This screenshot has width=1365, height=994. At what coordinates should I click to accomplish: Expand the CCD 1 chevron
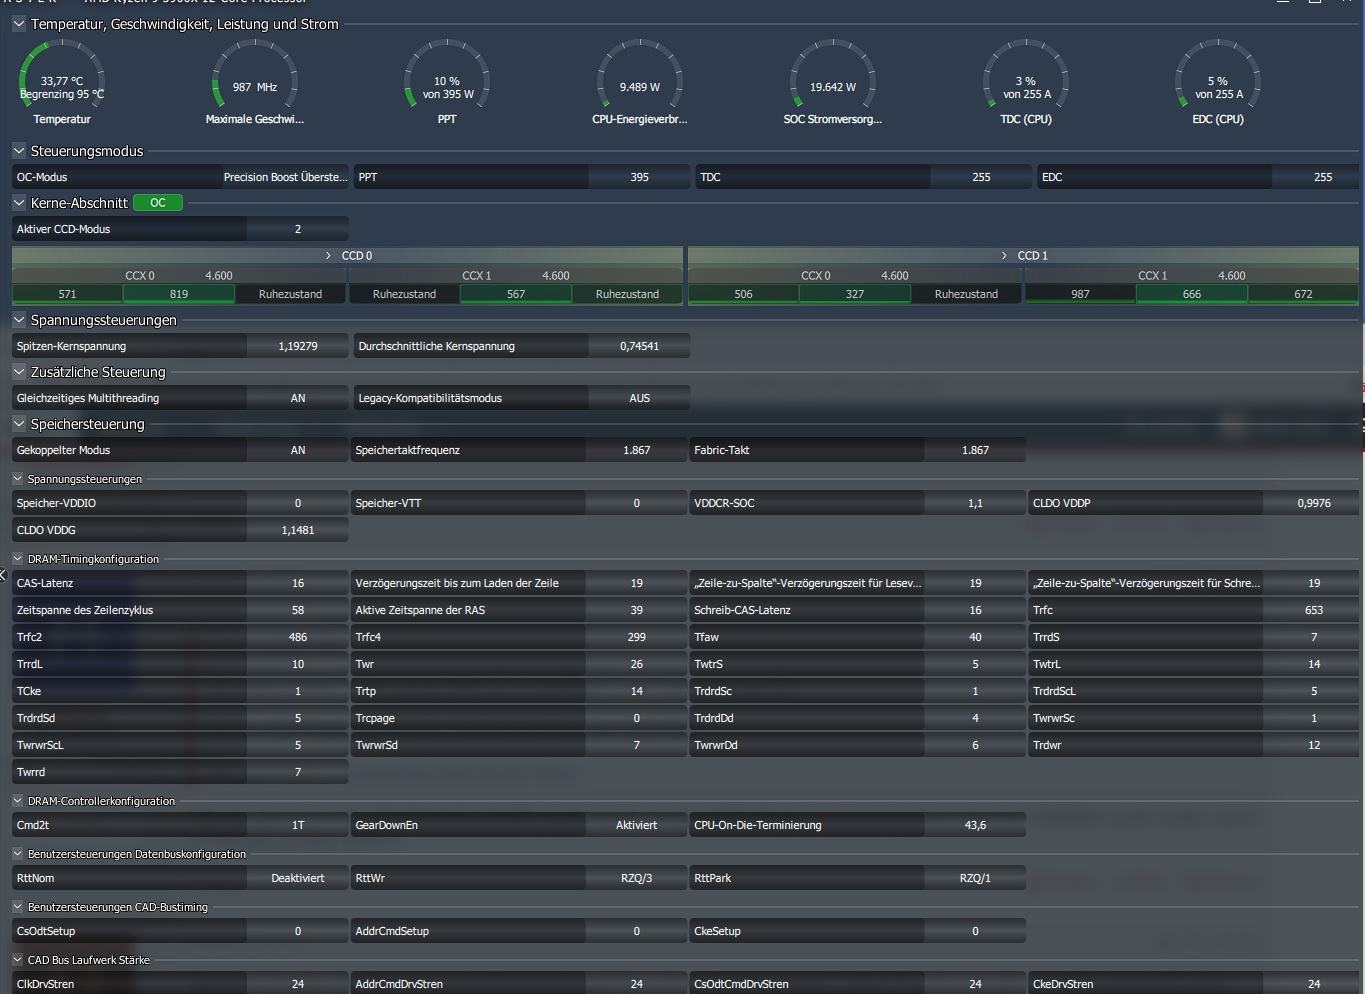point(1004,256)
